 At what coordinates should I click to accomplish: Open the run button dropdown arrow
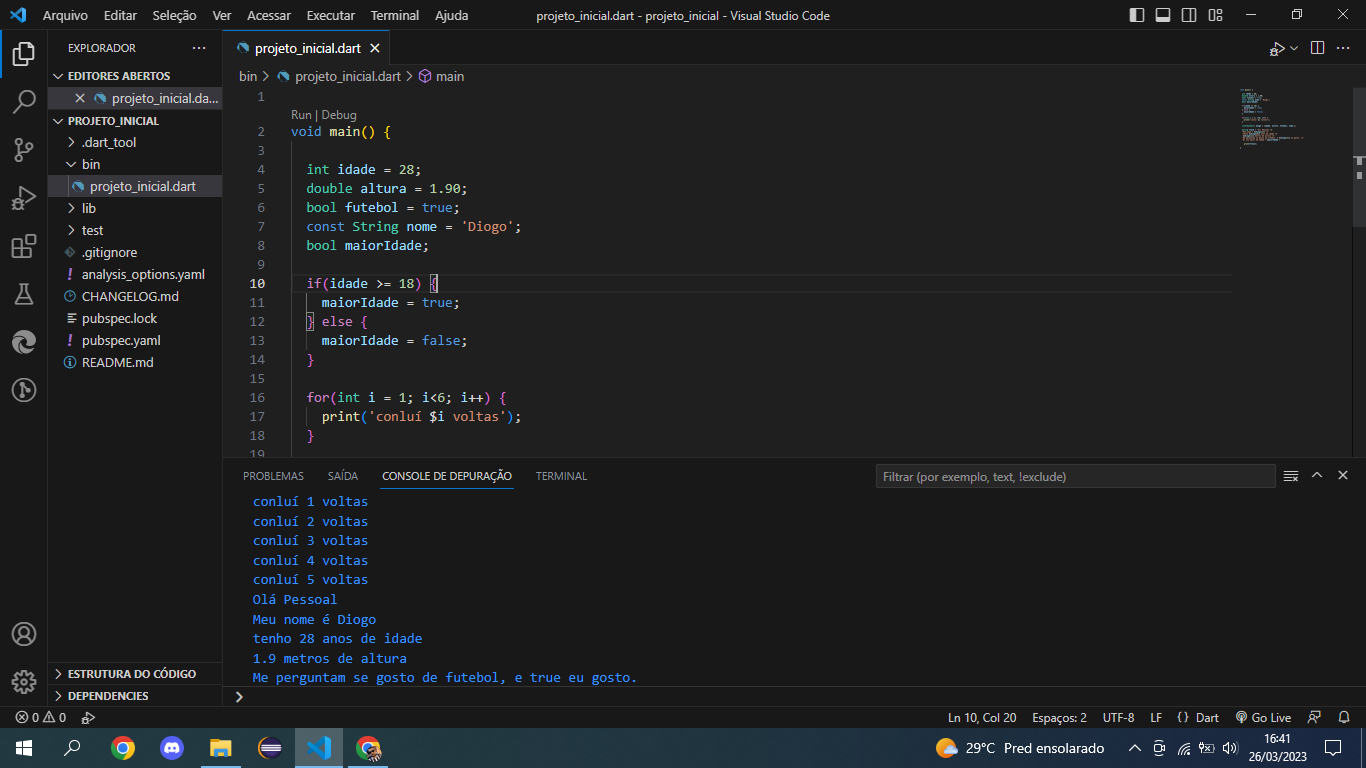pyautogui.click(x=1294, y=48)
